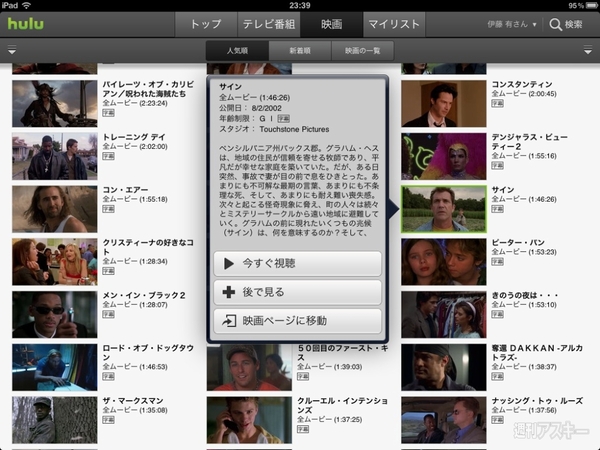Tap the 23:39 clock in status bar

click(300, 5)
